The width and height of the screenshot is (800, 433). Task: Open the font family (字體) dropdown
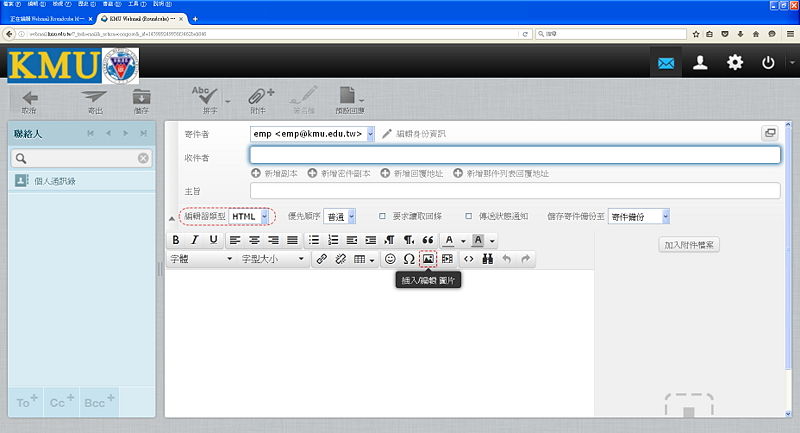[x=201, y=259]
